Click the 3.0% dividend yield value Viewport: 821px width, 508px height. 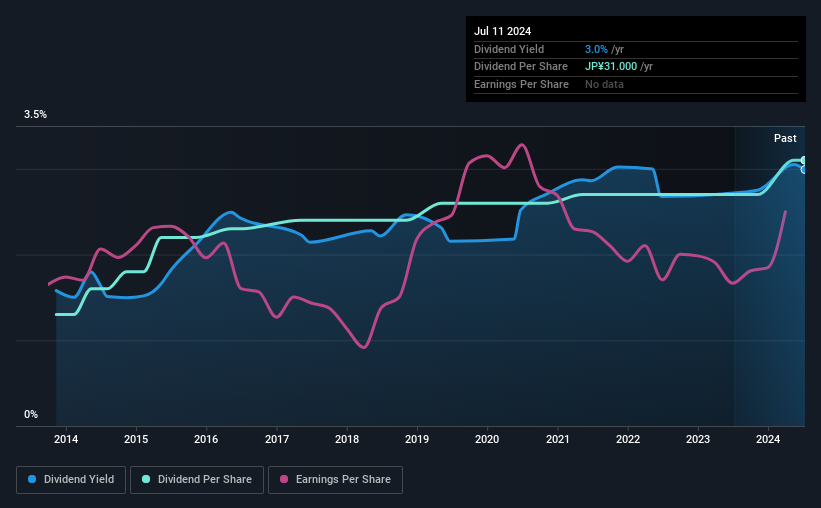(596, 49)
